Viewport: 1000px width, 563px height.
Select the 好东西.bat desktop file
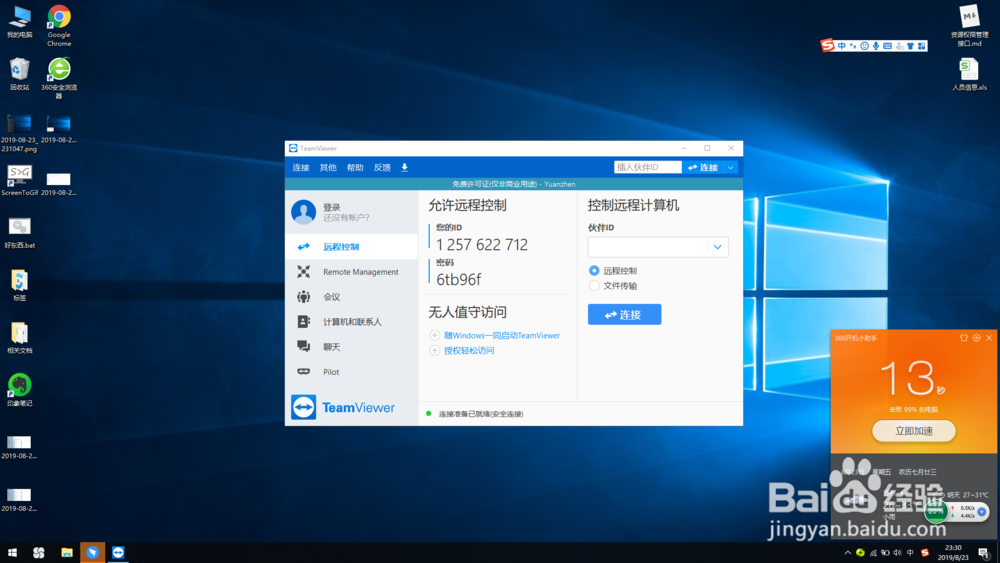[20, 232]
